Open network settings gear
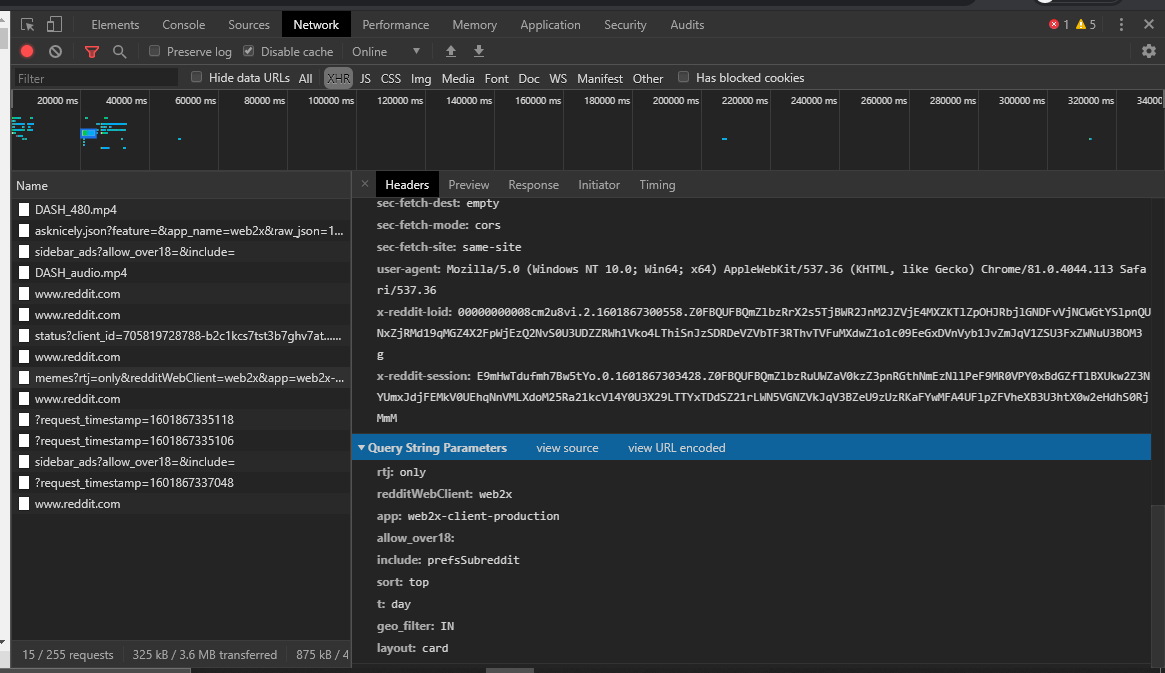 click(1149, 52)
